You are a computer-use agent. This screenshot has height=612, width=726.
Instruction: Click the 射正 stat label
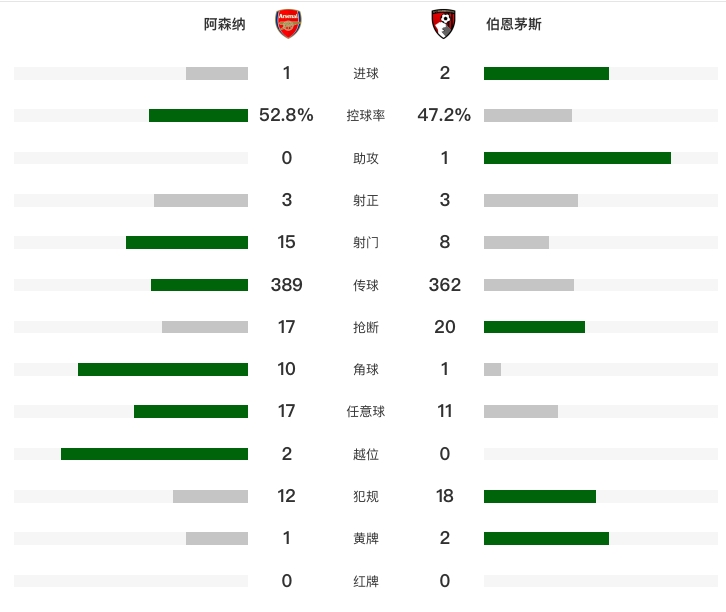pyautogui.click(x=366, y=200)
